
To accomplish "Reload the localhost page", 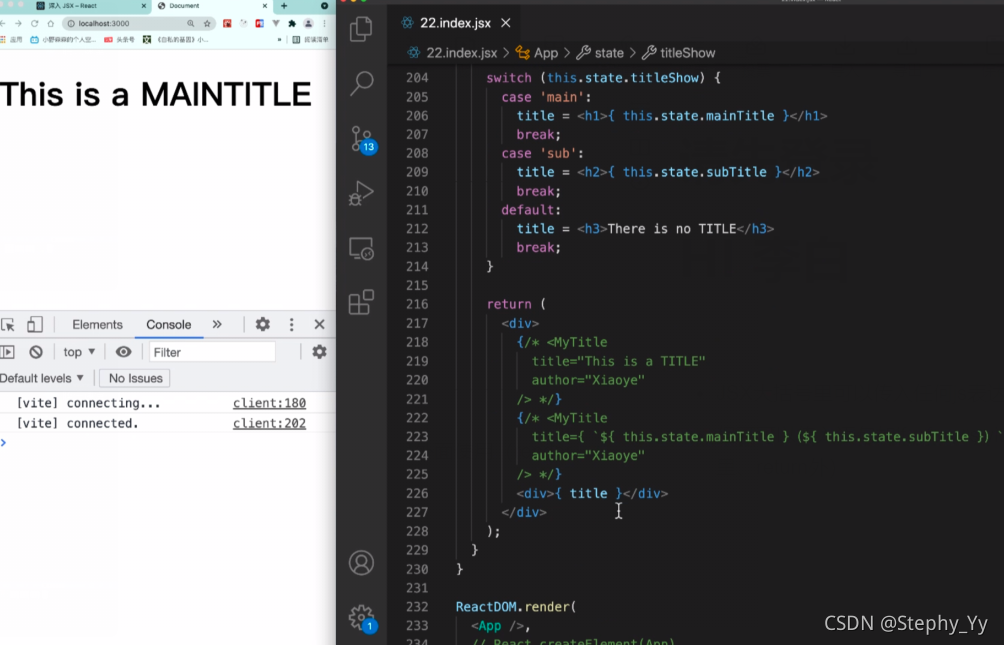I will (x=34, y=24).
